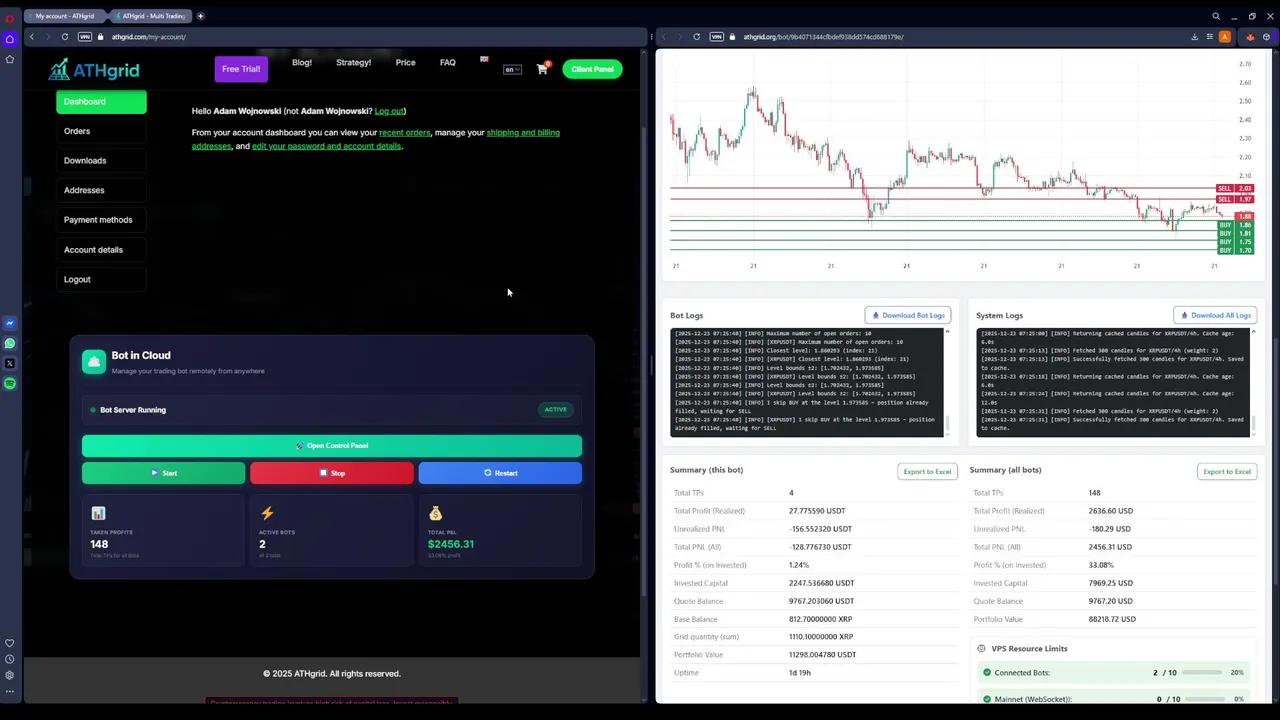Click the ACTIVE status badge

pos(556,409)
